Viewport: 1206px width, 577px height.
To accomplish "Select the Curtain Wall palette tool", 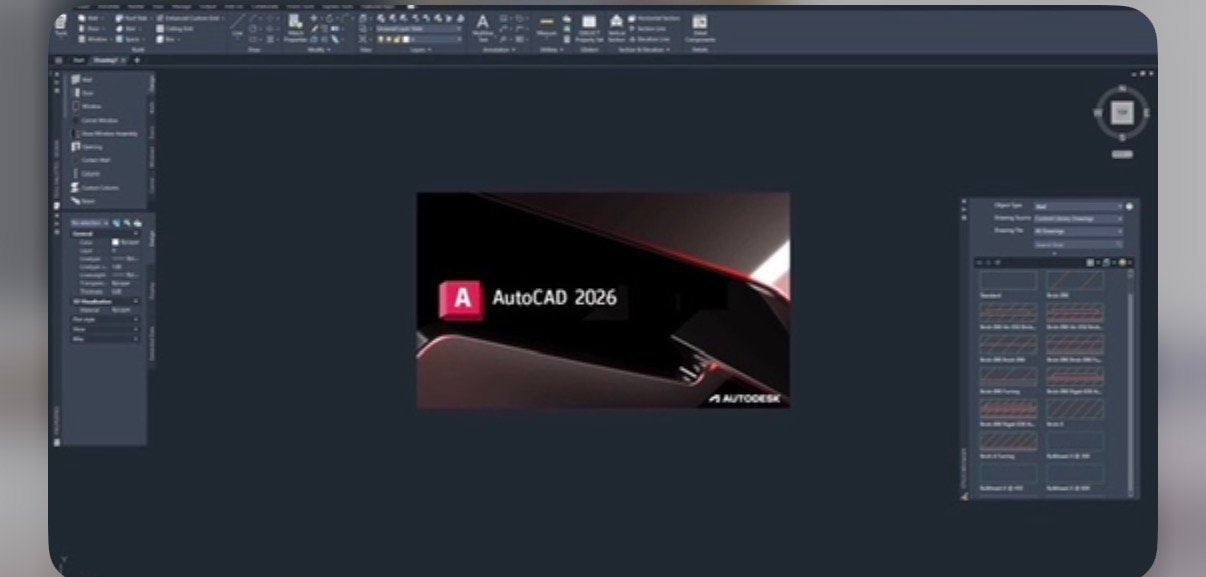I will click(92, 160).
